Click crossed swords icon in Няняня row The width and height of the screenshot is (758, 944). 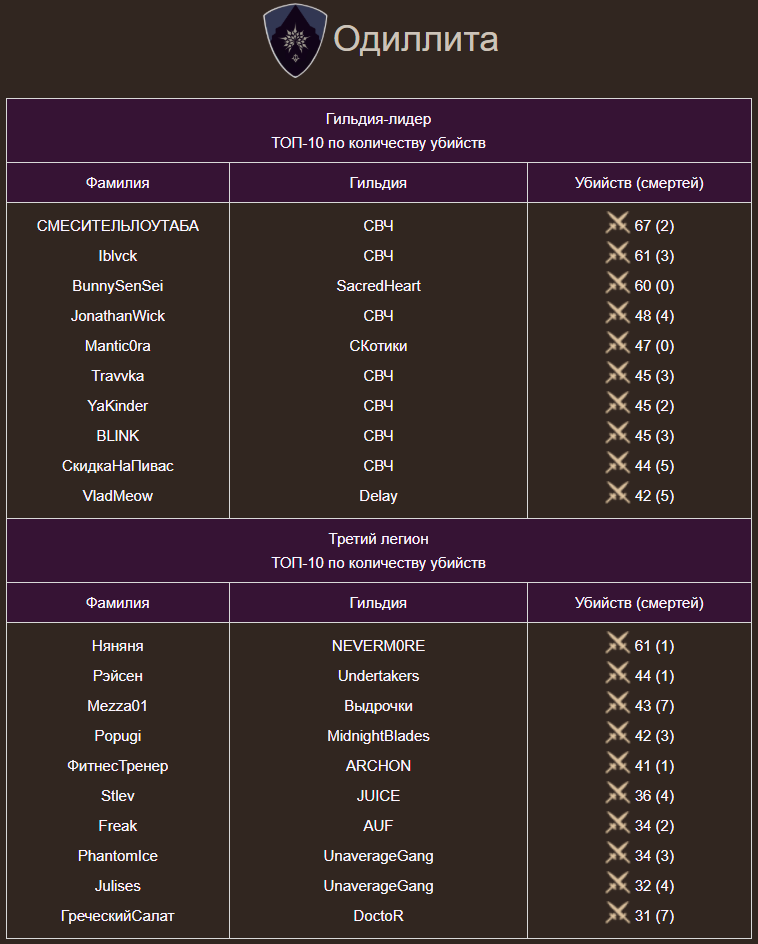click(617, 644)
